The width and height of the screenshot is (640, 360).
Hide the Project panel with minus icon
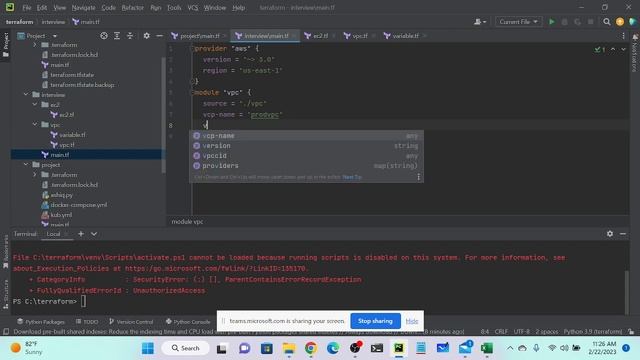[159, 36]
